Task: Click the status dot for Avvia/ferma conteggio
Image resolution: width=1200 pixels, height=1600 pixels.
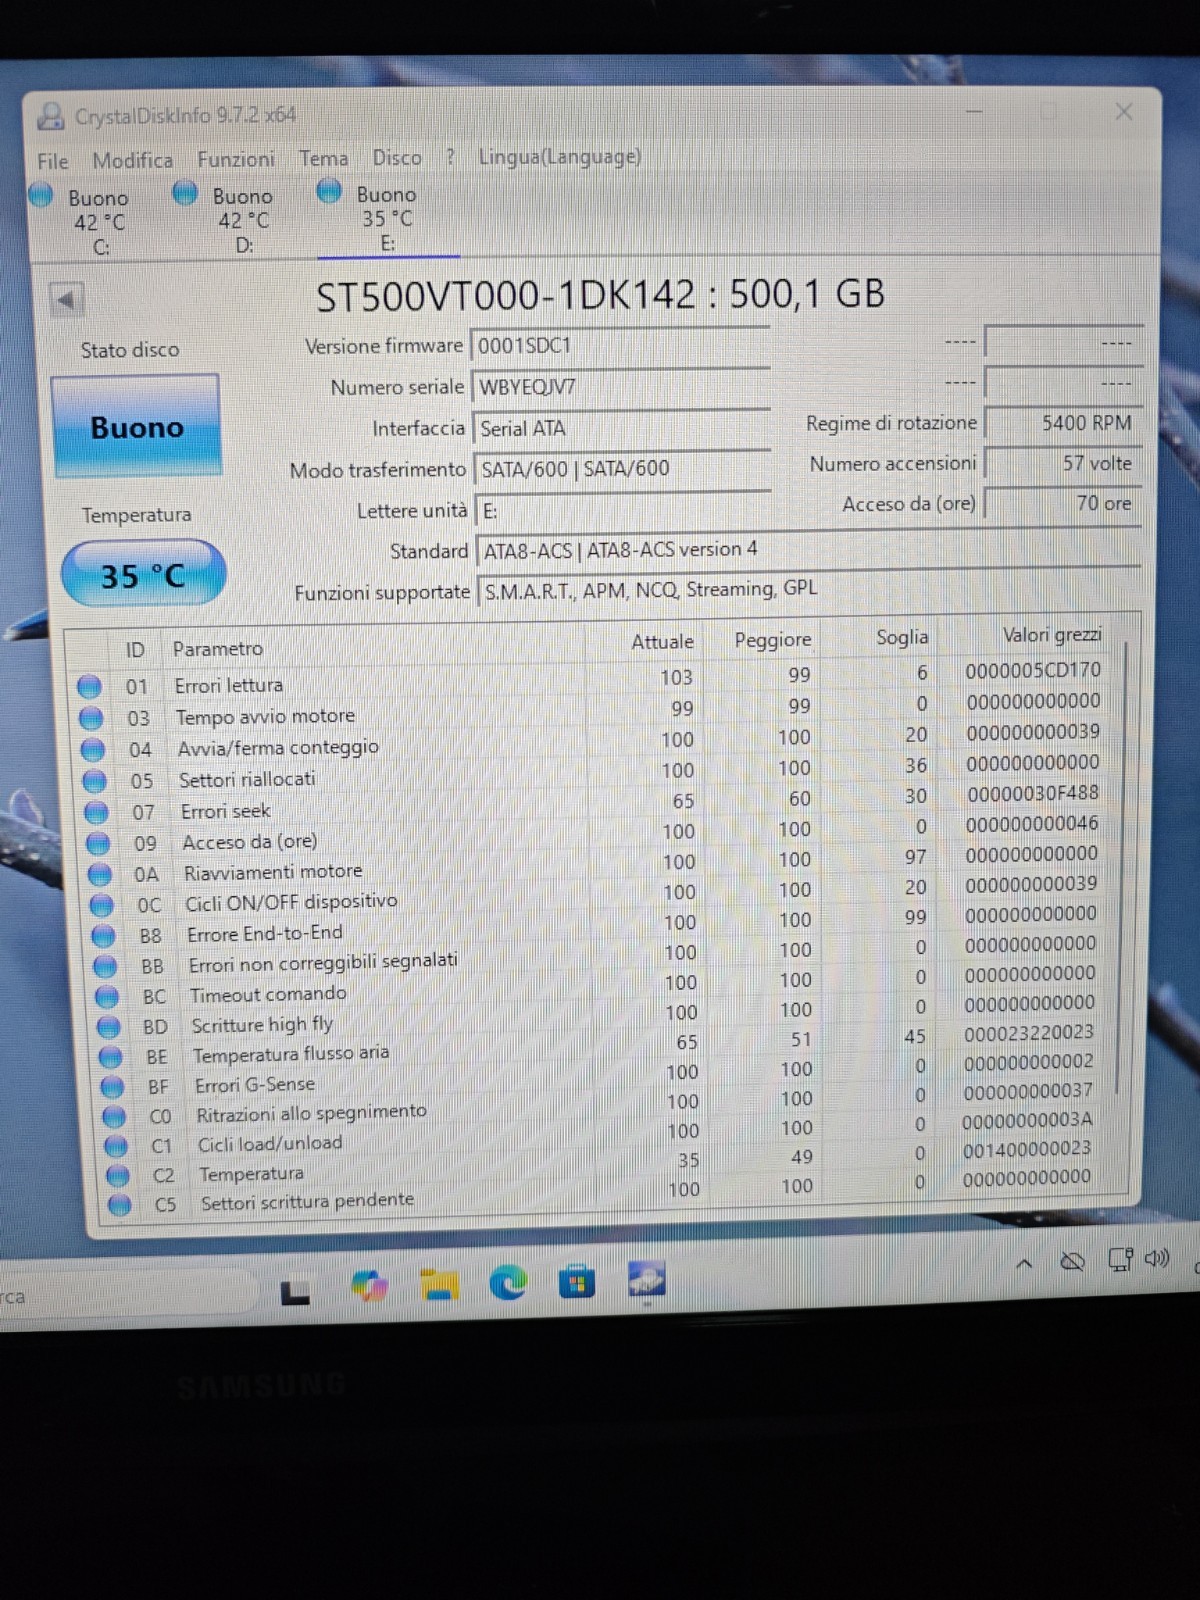Action: click(x=93, y=749)
